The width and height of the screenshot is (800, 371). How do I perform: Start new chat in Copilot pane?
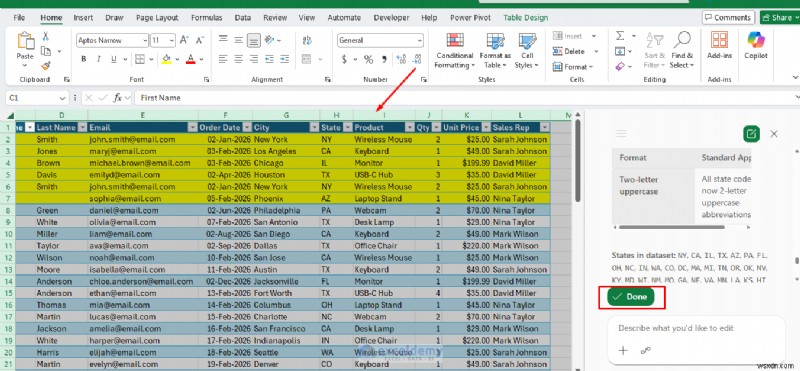pyautogui.click(x=751, y=134)
